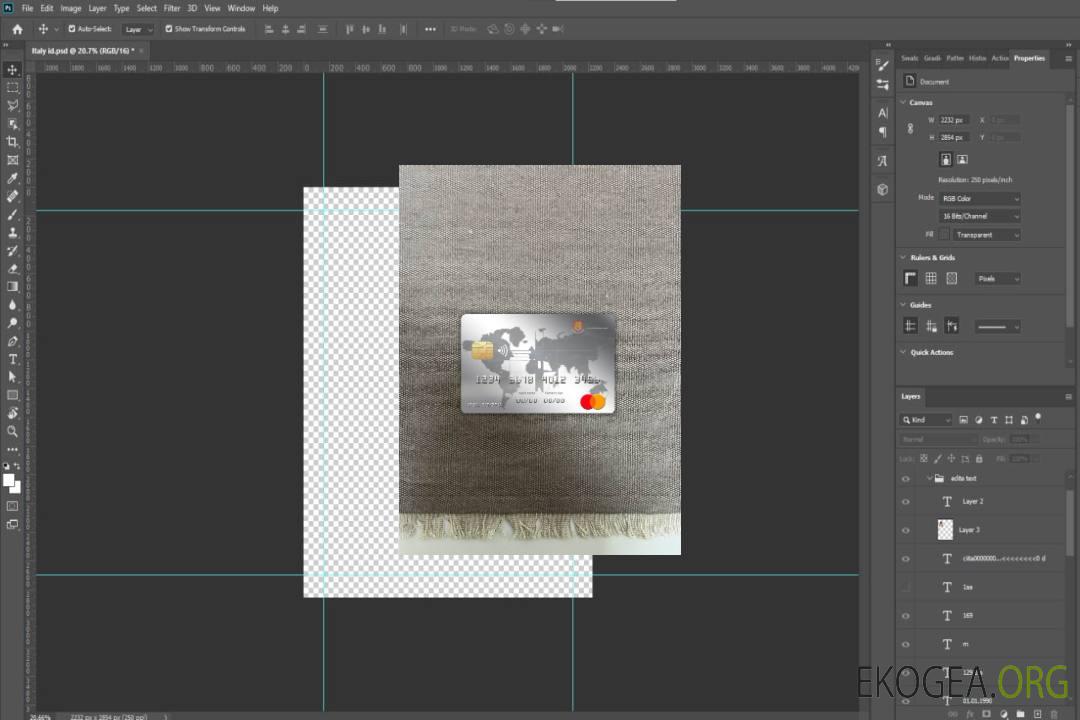Delete layer with trash icon

tap(1054, 714)
